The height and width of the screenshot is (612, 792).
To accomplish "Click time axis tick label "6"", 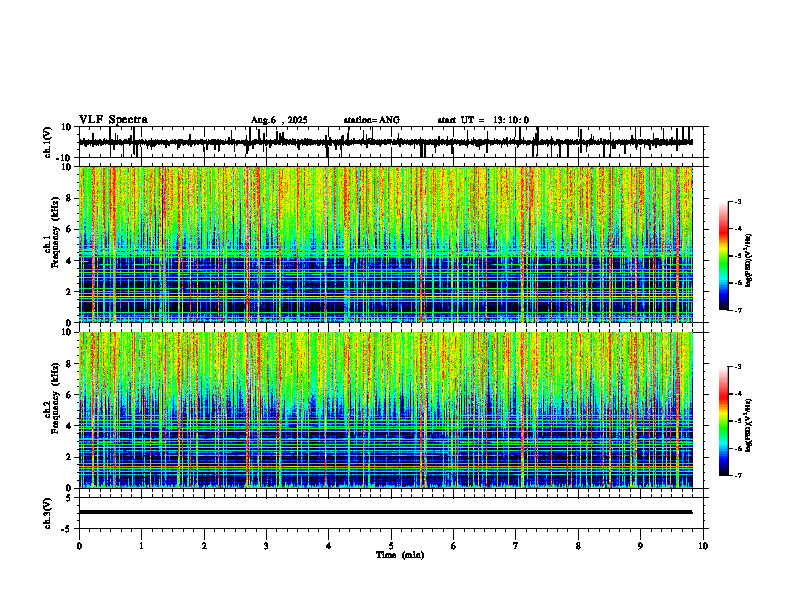I will 454,546.
